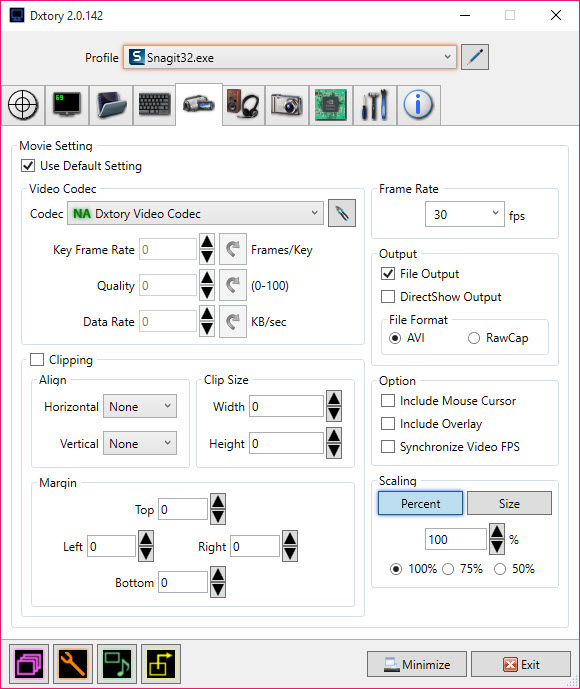Click the green music note icon
The image size is (580, 689).
(117, 664)
